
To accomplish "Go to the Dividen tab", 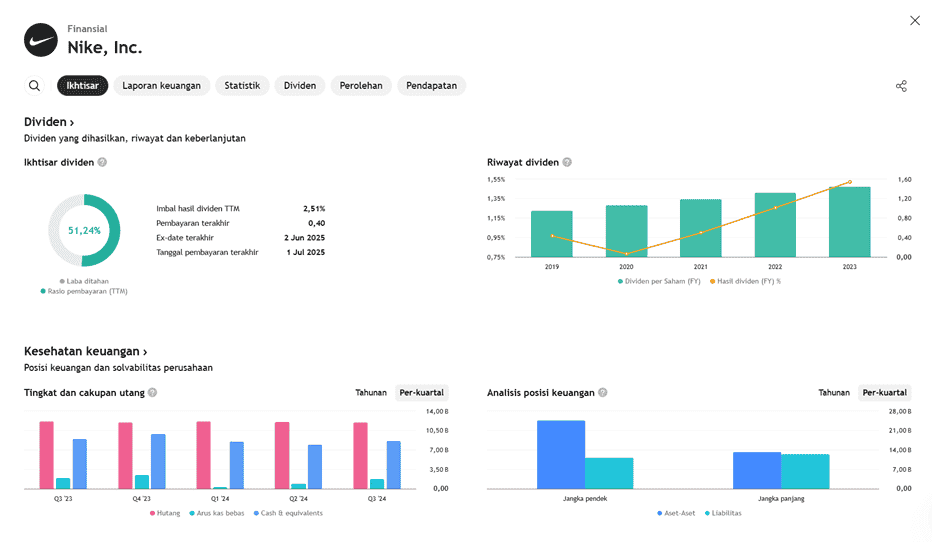I will [x=300, y=86].
